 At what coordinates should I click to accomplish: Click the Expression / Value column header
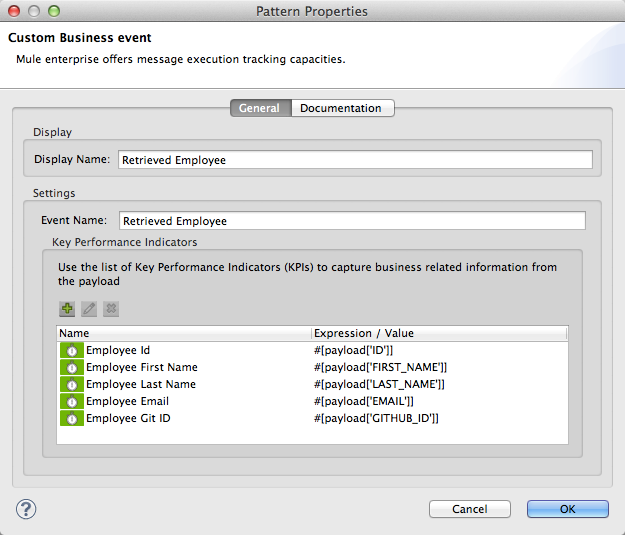(x=438, y=333)
